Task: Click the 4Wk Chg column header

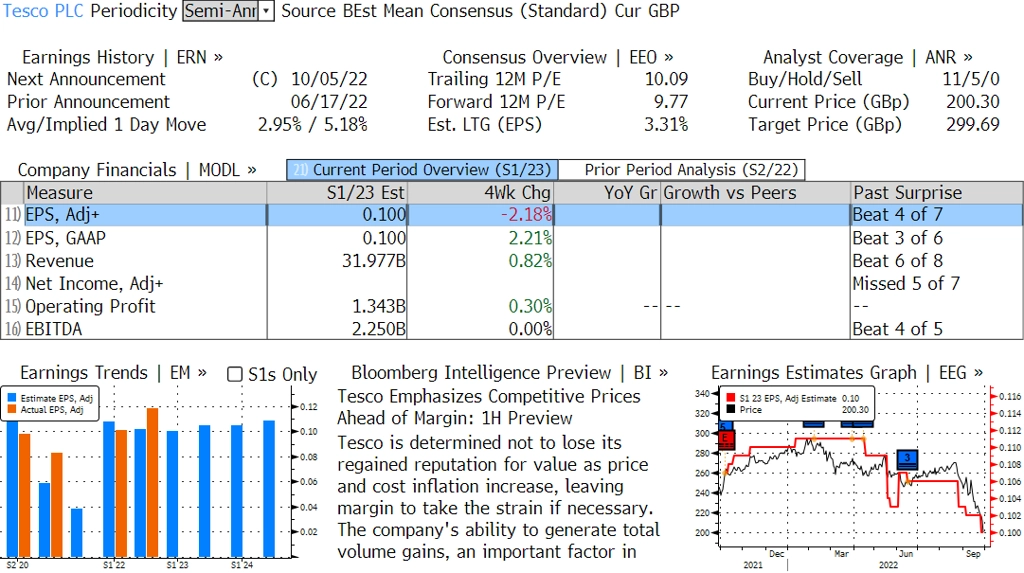Action: click(480, 193)
